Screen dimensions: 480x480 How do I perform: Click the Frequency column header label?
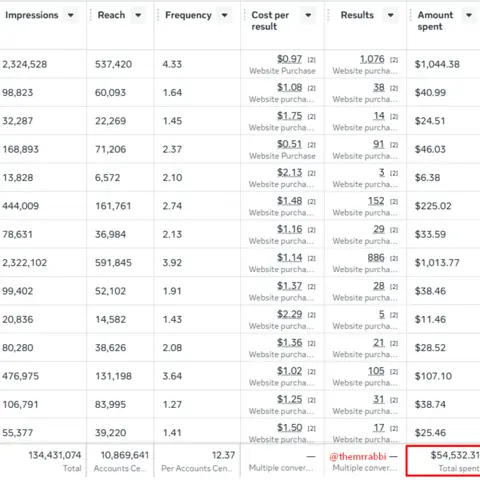[188, 15]
